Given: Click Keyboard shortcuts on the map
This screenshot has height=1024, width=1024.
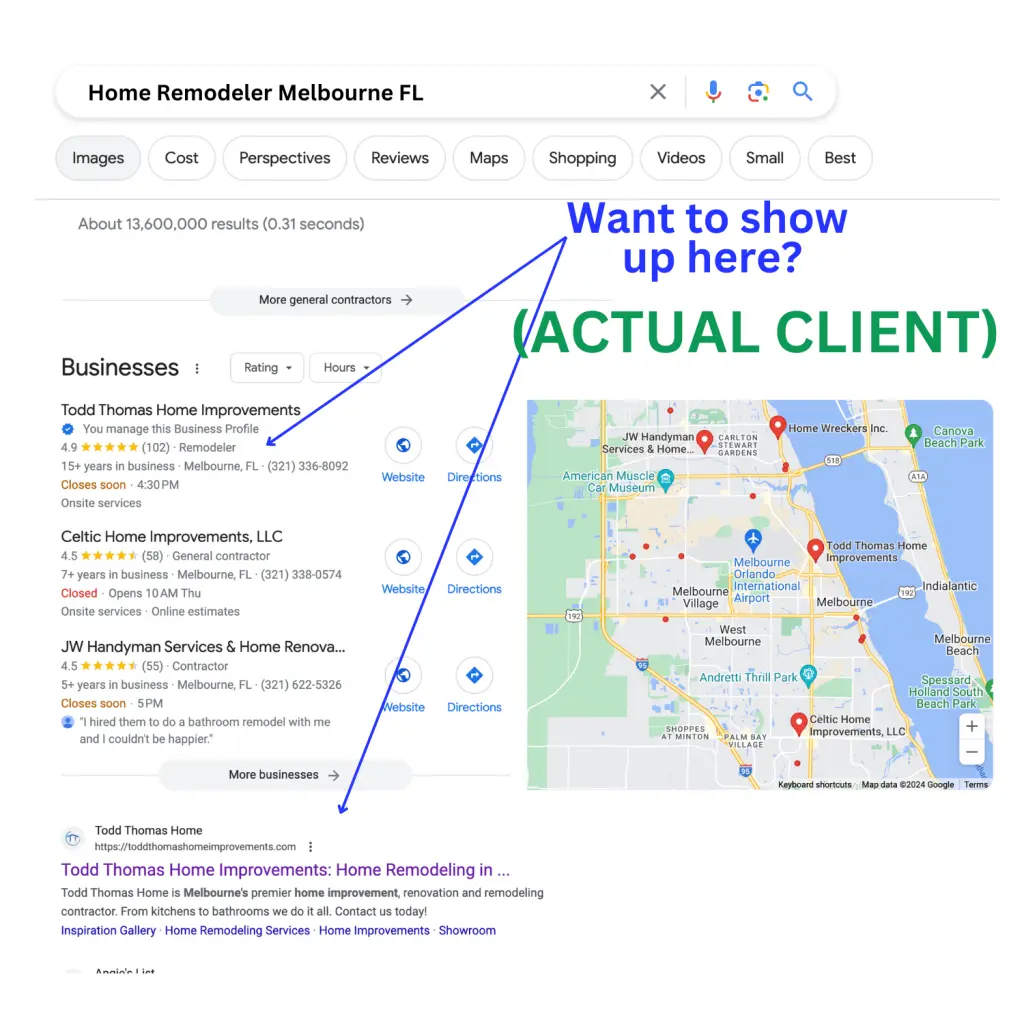Looking at the screenshot, I should (814, 785).
